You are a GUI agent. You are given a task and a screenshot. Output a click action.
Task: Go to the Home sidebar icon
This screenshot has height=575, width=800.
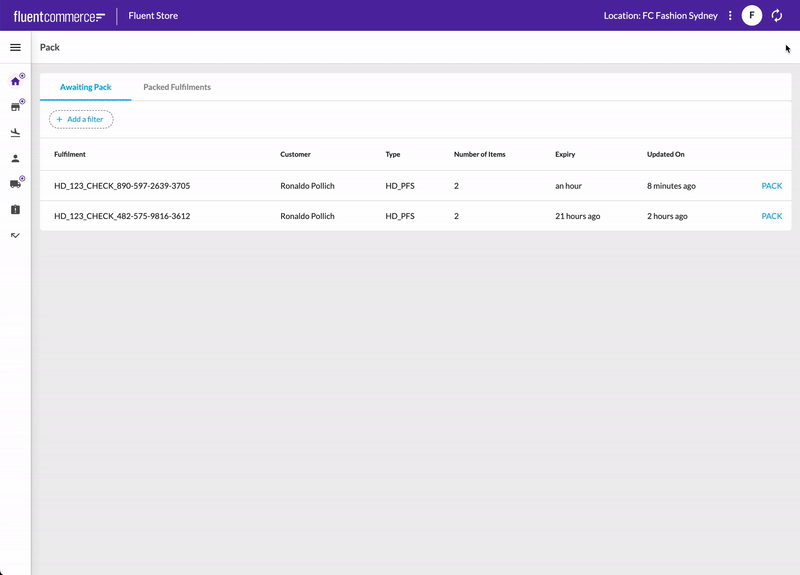point(15,81)
